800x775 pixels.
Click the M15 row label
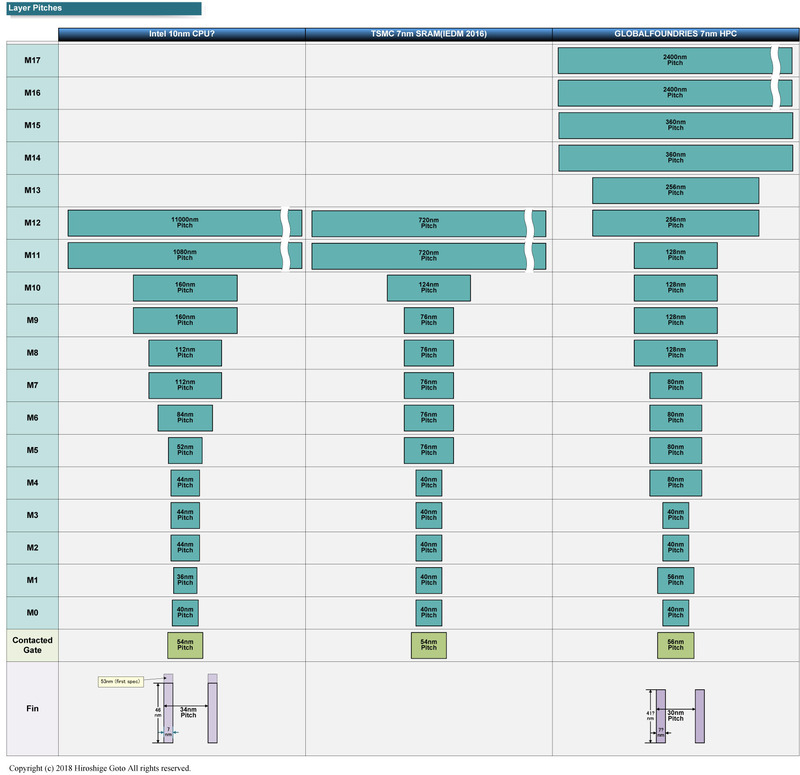[32, 126]
